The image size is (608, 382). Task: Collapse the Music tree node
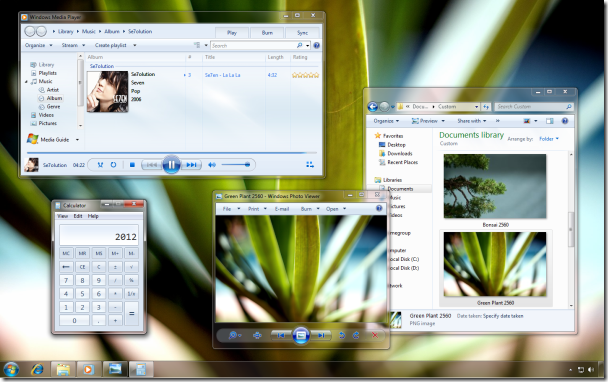pyautogui.click(x=26, y=82)
